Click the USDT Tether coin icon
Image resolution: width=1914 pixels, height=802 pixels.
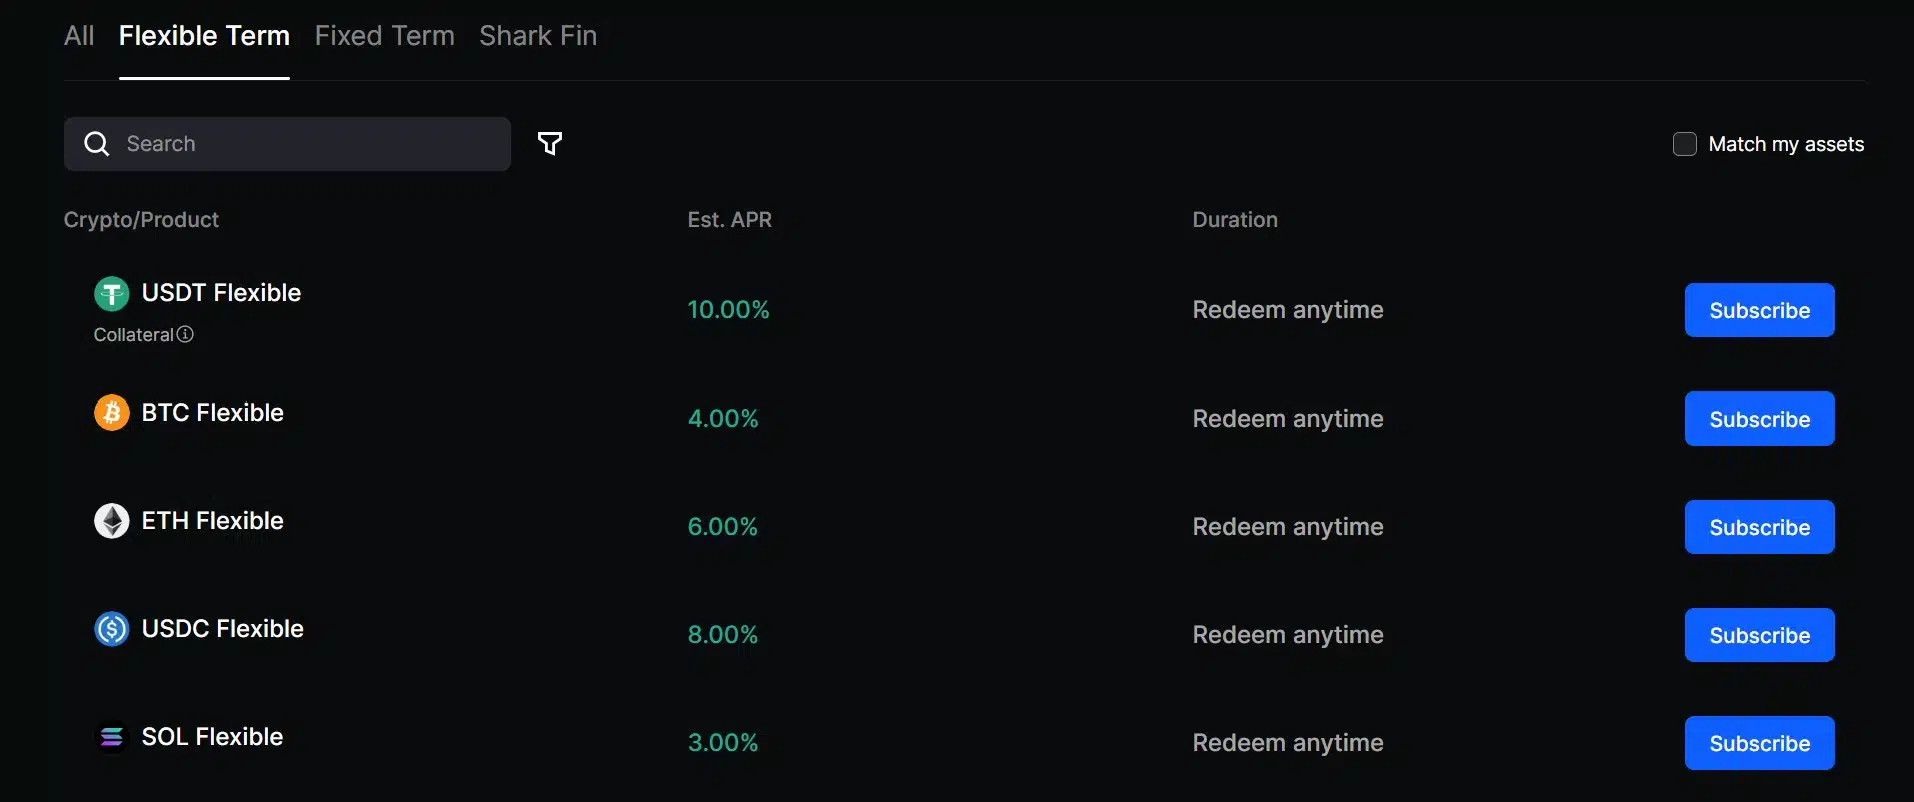111,293
